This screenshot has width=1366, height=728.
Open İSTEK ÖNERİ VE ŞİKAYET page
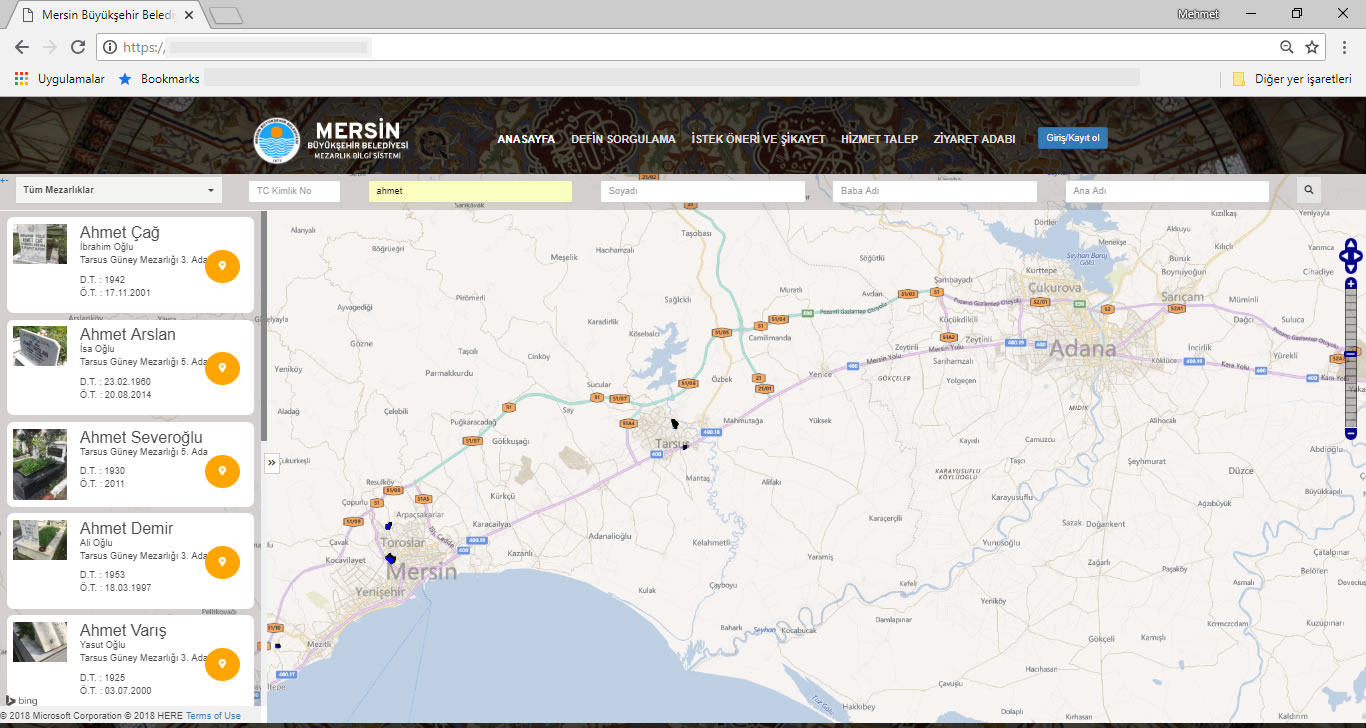(x=758, y=139)
